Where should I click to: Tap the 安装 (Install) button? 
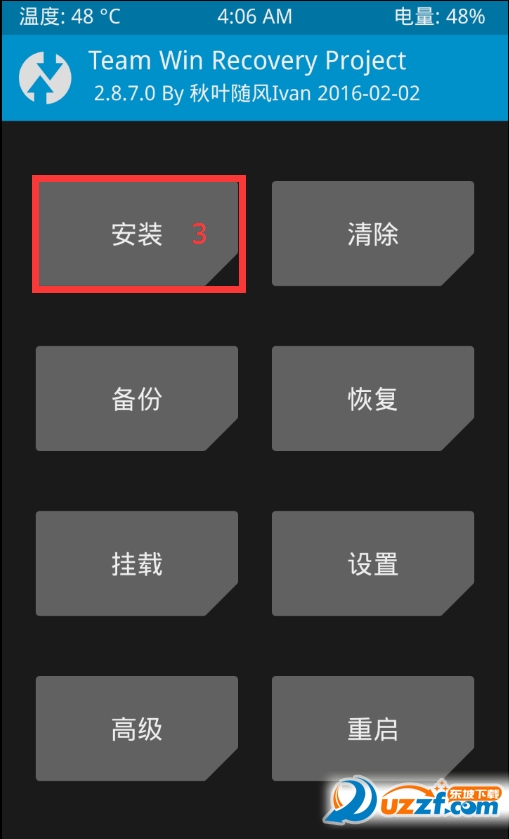pyautogui.click(x=137, y=234)
